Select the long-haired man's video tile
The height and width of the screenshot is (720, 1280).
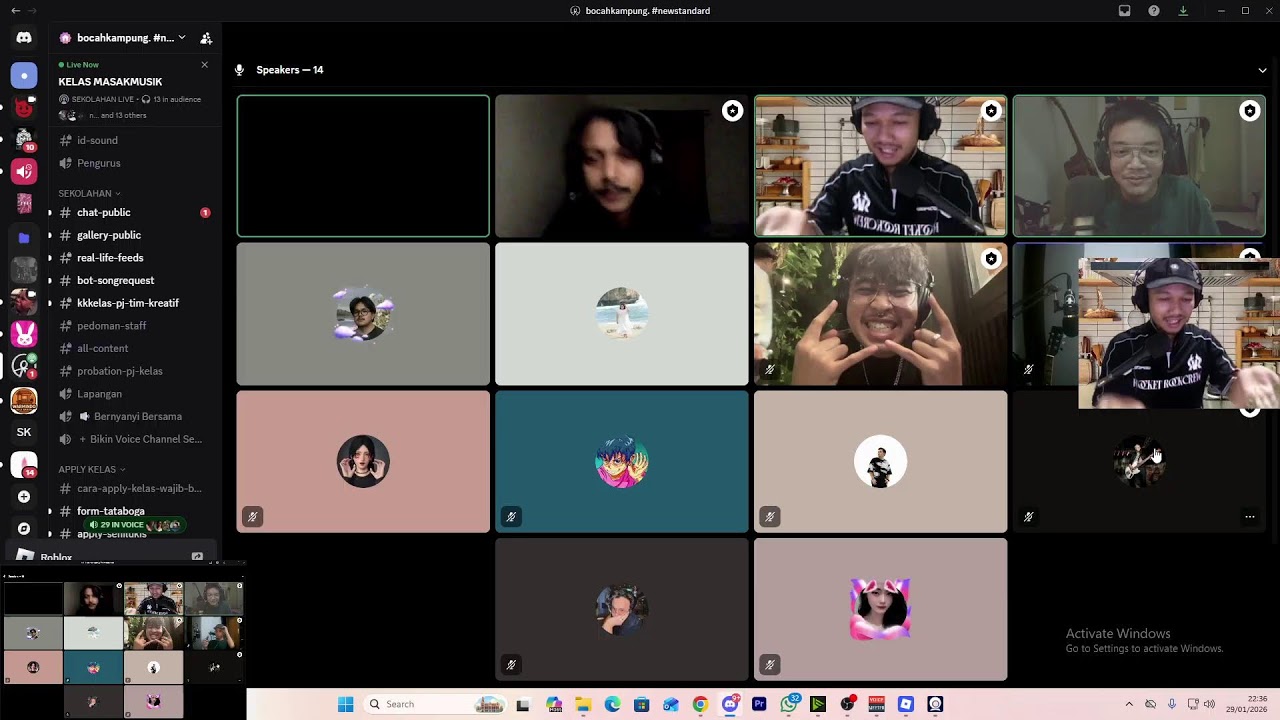[x=622, y=166]
